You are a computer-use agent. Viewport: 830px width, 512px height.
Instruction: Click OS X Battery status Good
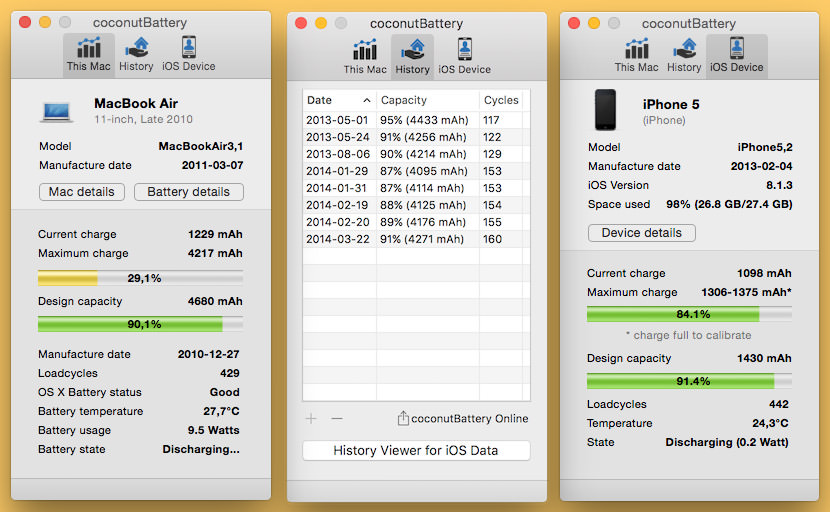click(224, 392)
